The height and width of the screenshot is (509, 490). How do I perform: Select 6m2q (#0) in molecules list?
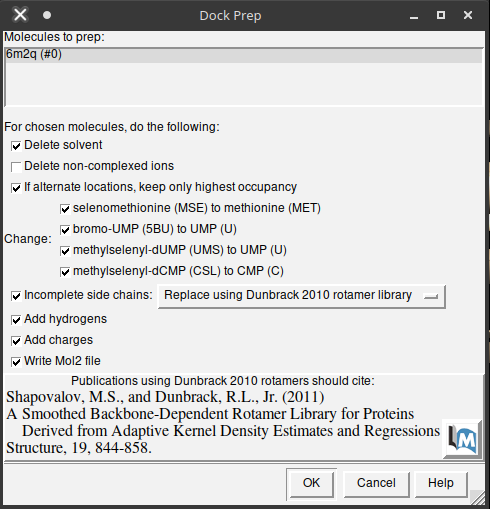pyautogui.click(x=244, y=55)
